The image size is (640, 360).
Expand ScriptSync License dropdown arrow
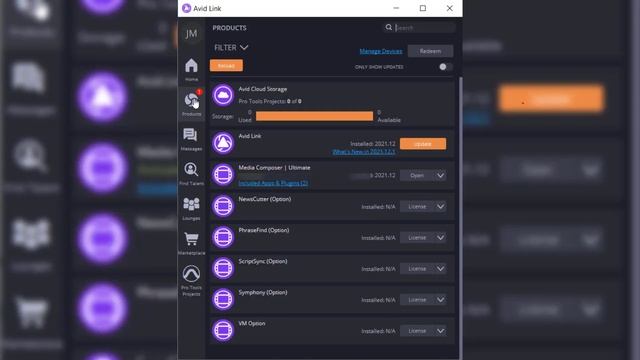click(x=440, y=269)
